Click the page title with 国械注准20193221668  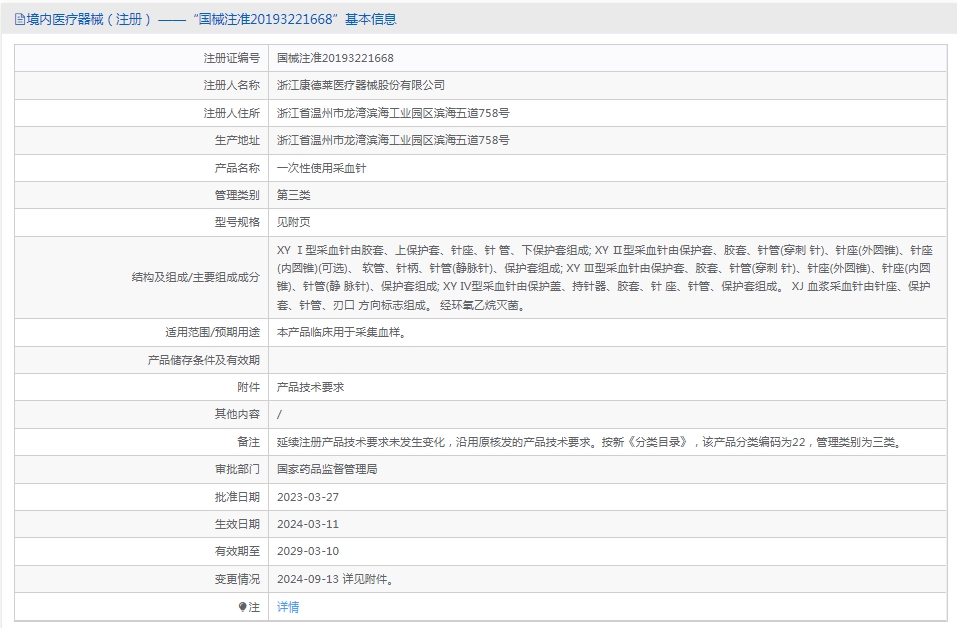(x=205, y=20)
